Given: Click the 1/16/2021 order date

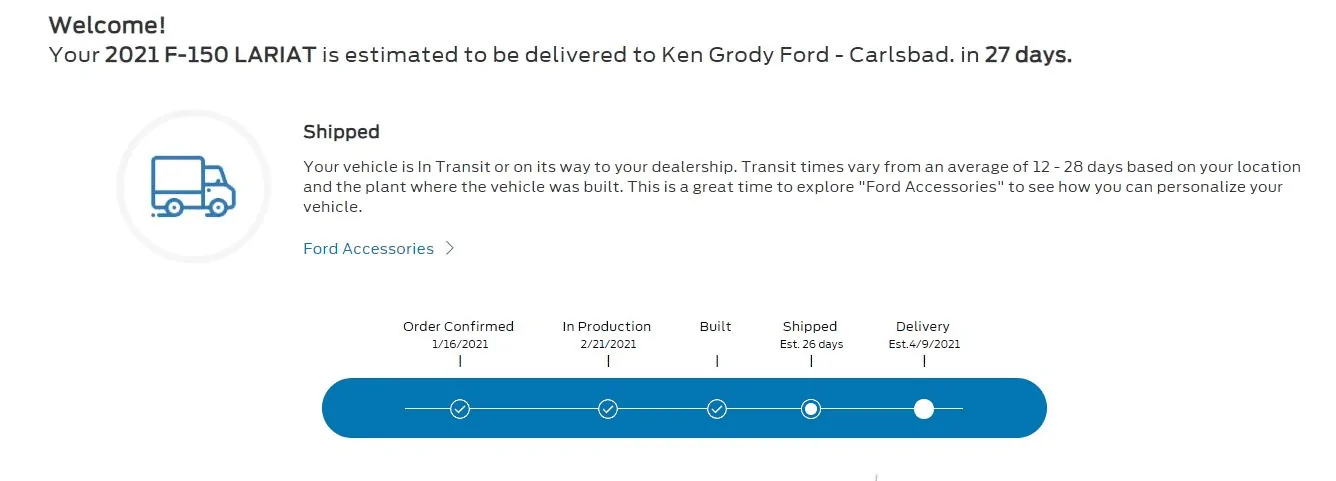Looking at the screenshot, I should point(459,344).
